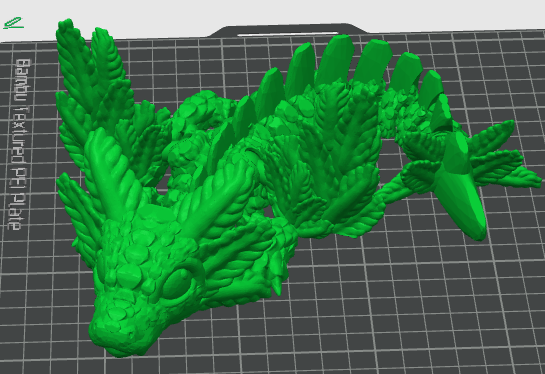The height and width of the screenshot is (374, 545).
Task: Click the green pencil edit-plate-name icon
Action: point(14,23)
